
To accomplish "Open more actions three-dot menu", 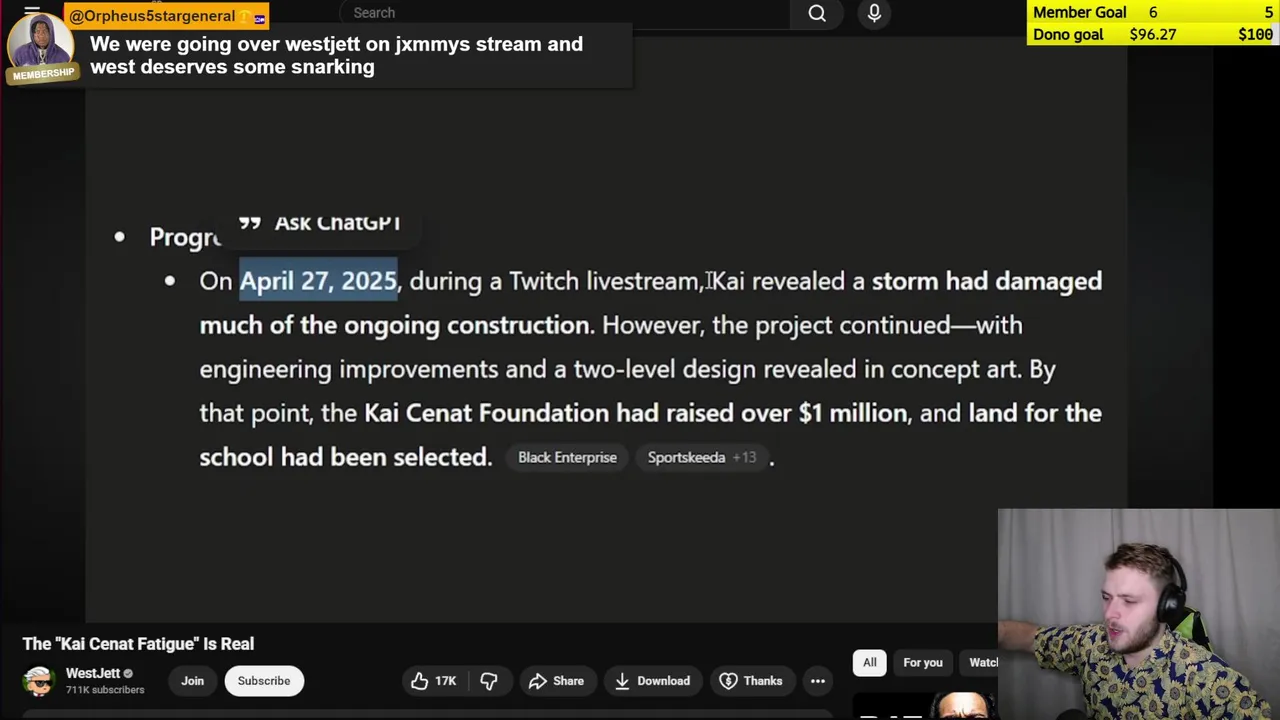I will [818, 681].
